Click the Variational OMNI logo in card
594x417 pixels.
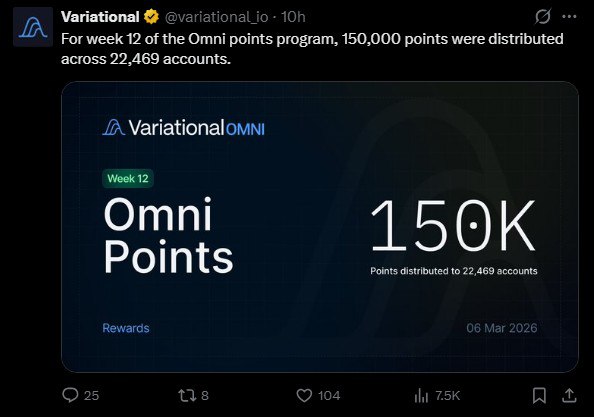click(x=183, y=127)
